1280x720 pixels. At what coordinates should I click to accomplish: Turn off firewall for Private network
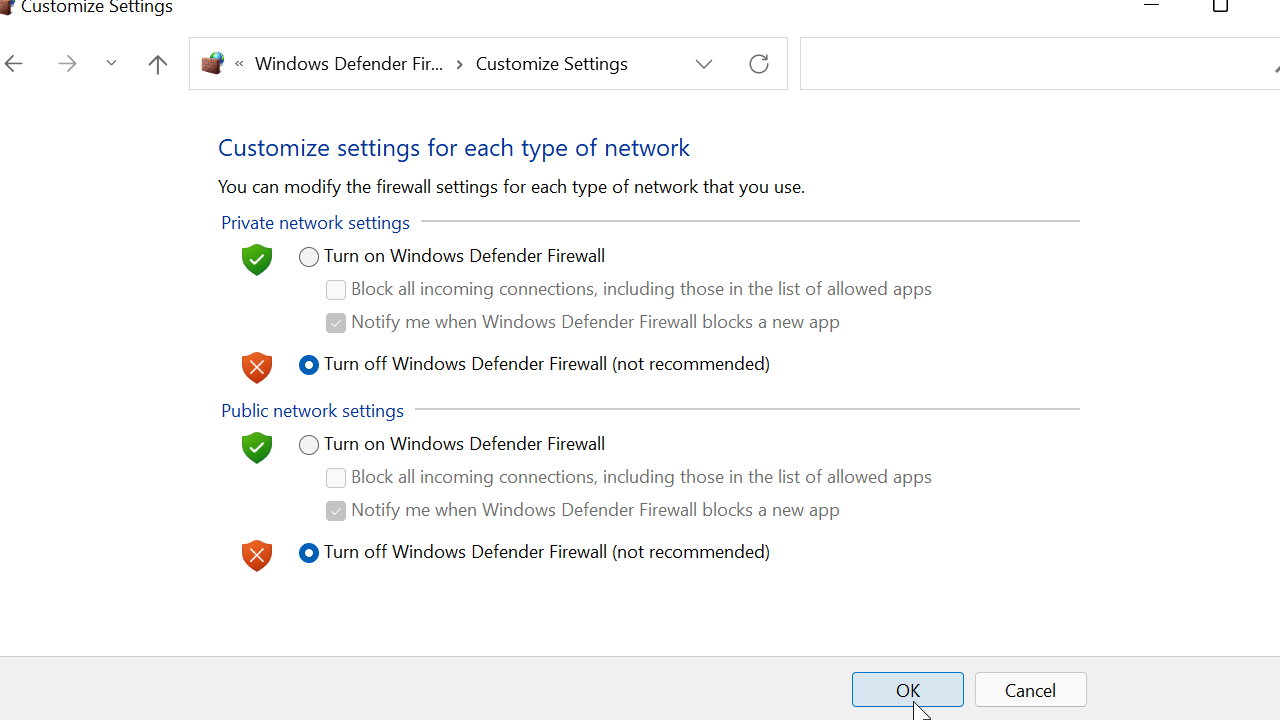(x=309, y=365)
